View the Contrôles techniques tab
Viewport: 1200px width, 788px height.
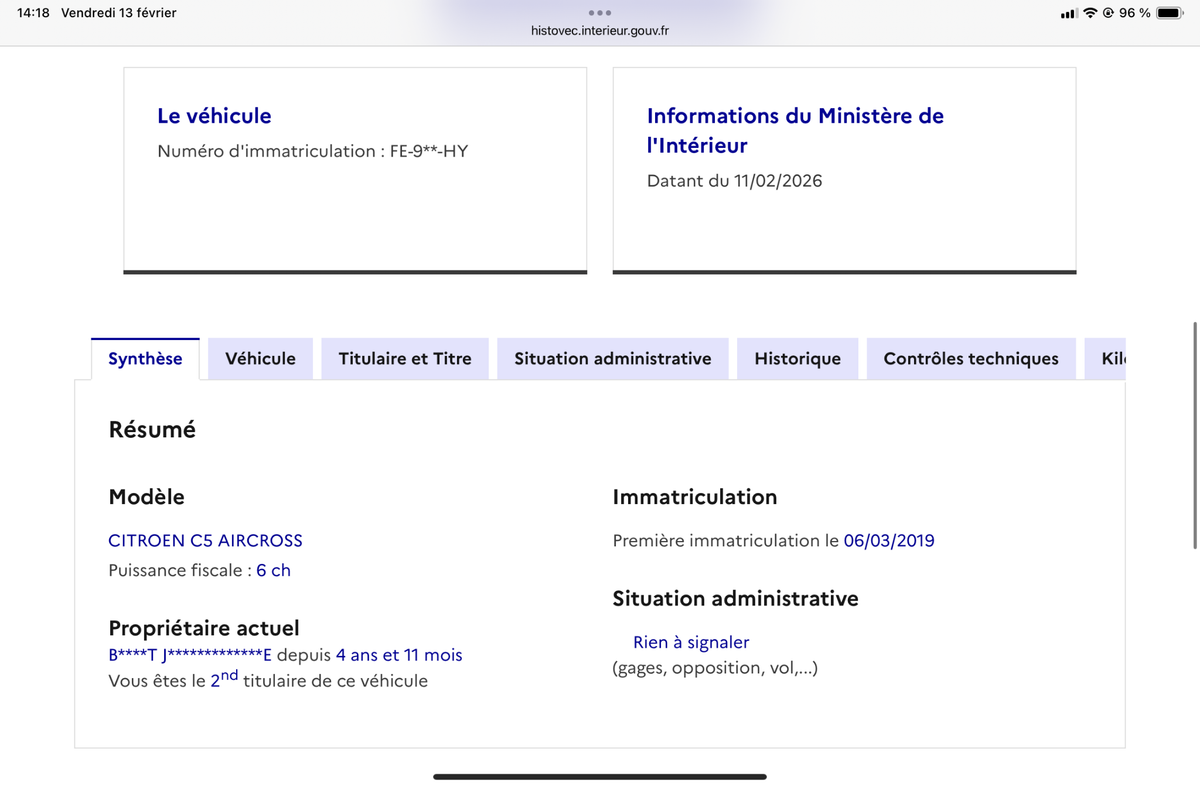click(x=970, y=358)
